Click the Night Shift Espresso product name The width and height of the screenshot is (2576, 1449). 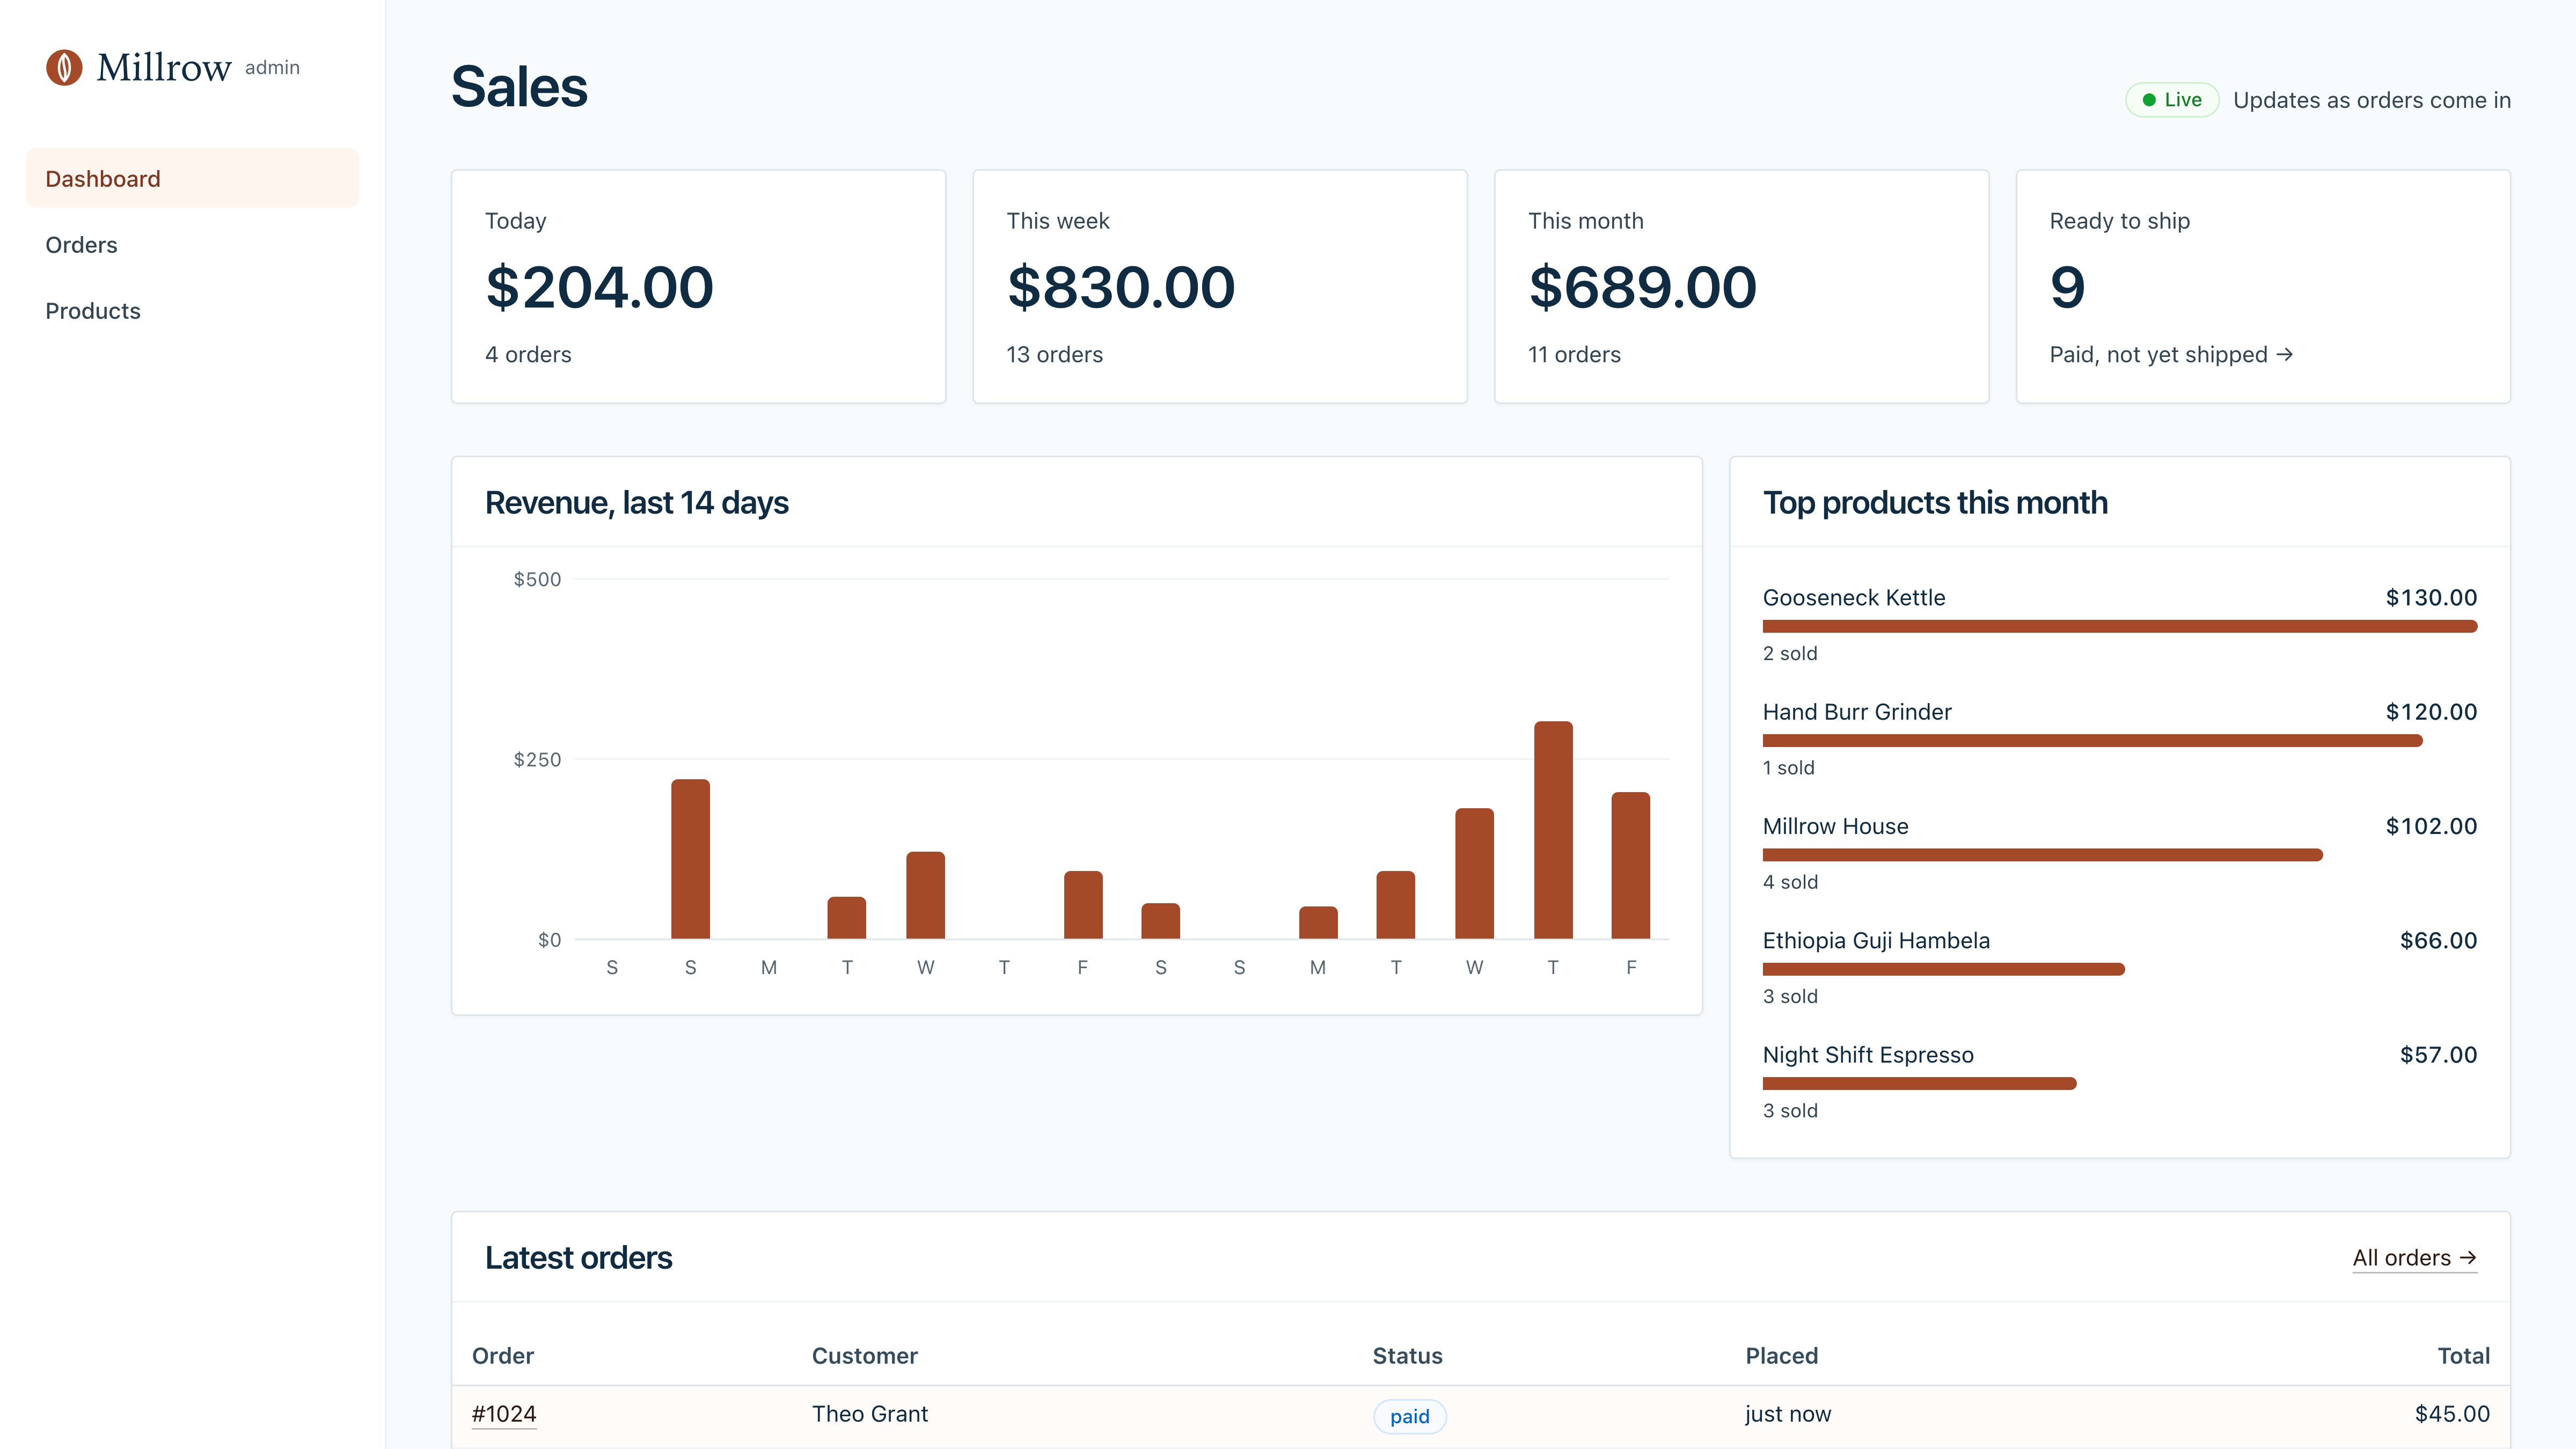point(1868,1055)
